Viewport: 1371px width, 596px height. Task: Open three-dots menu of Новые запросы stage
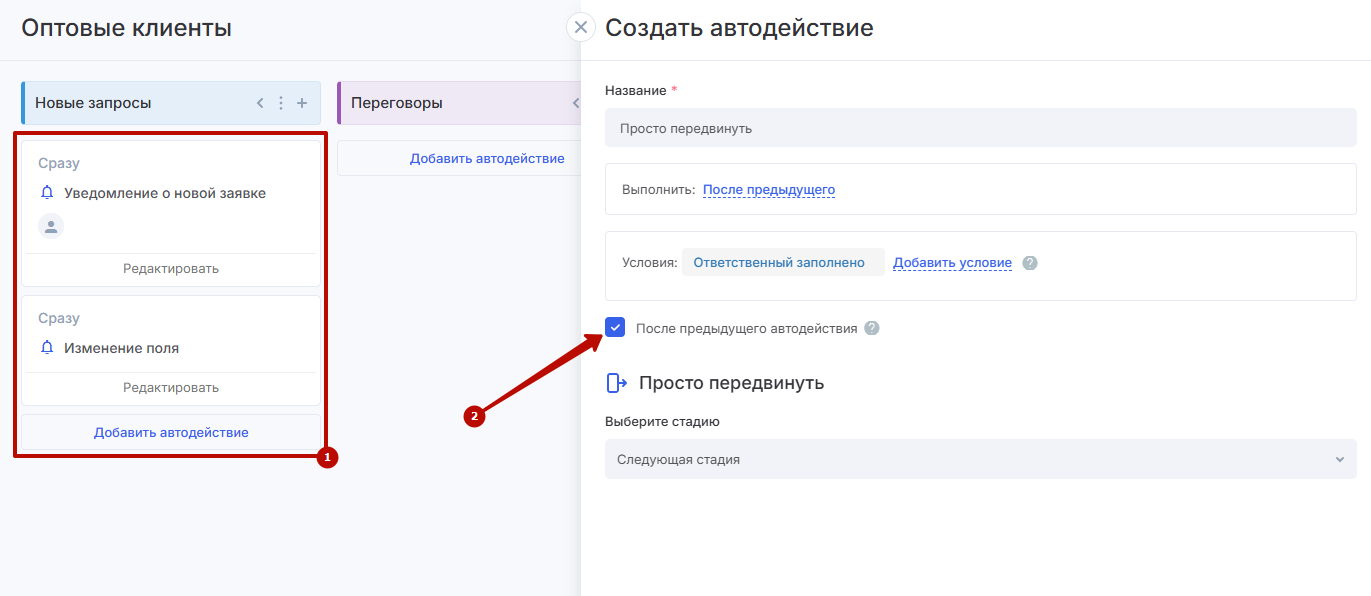[281, 103]
